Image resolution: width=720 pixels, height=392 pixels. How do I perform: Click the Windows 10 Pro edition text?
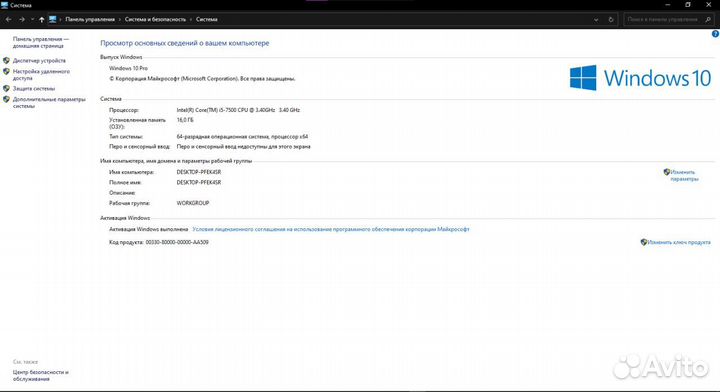tap(129, 68)
